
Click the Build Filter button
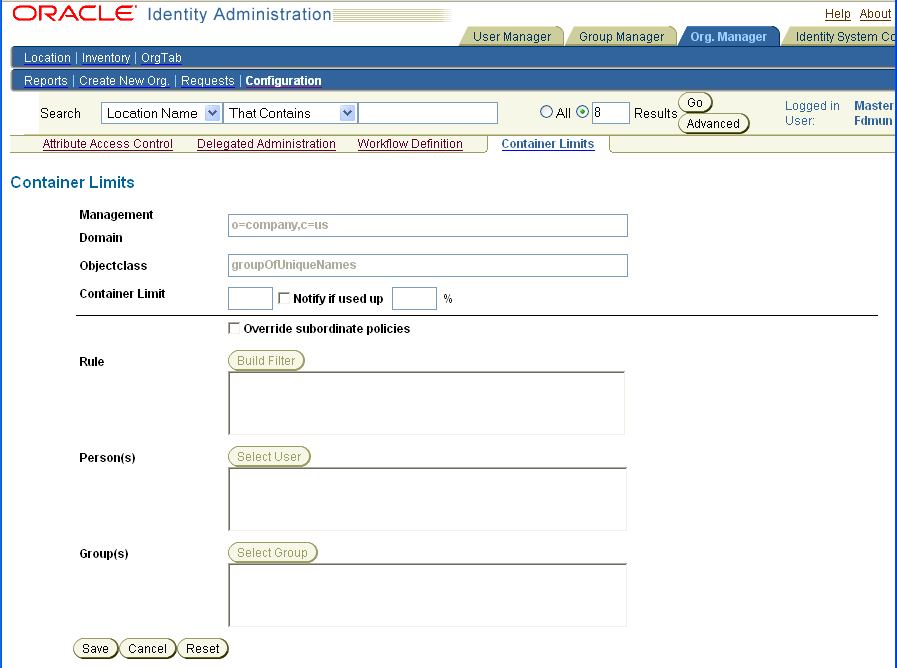coord(266,360)
